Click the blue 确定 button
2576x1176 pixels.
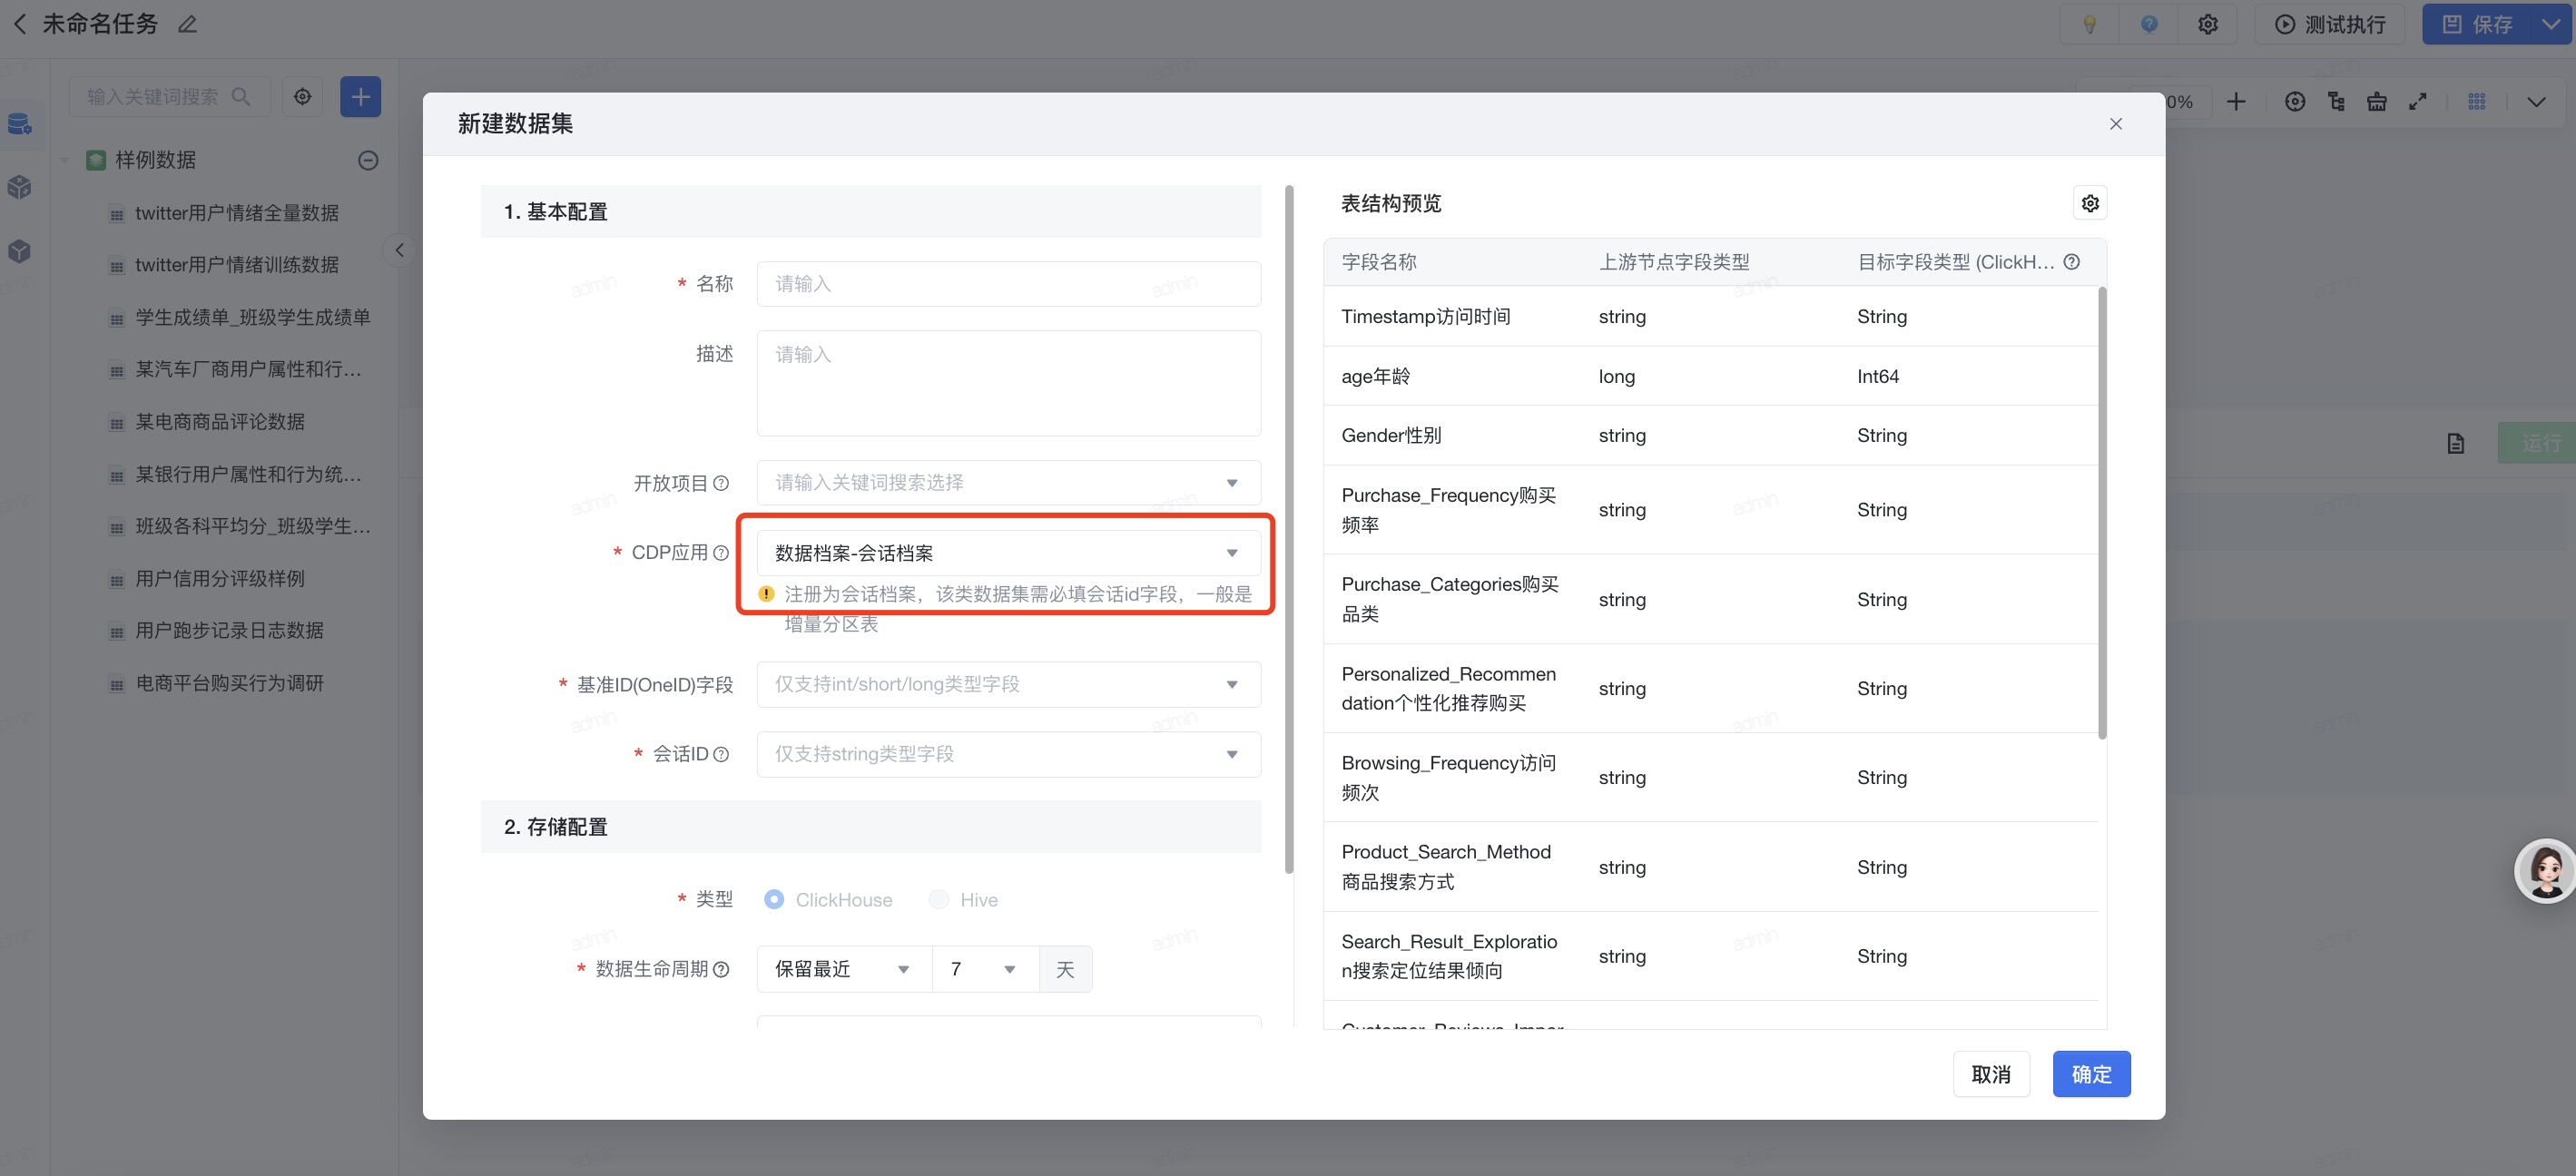tap(2091, 1074)
